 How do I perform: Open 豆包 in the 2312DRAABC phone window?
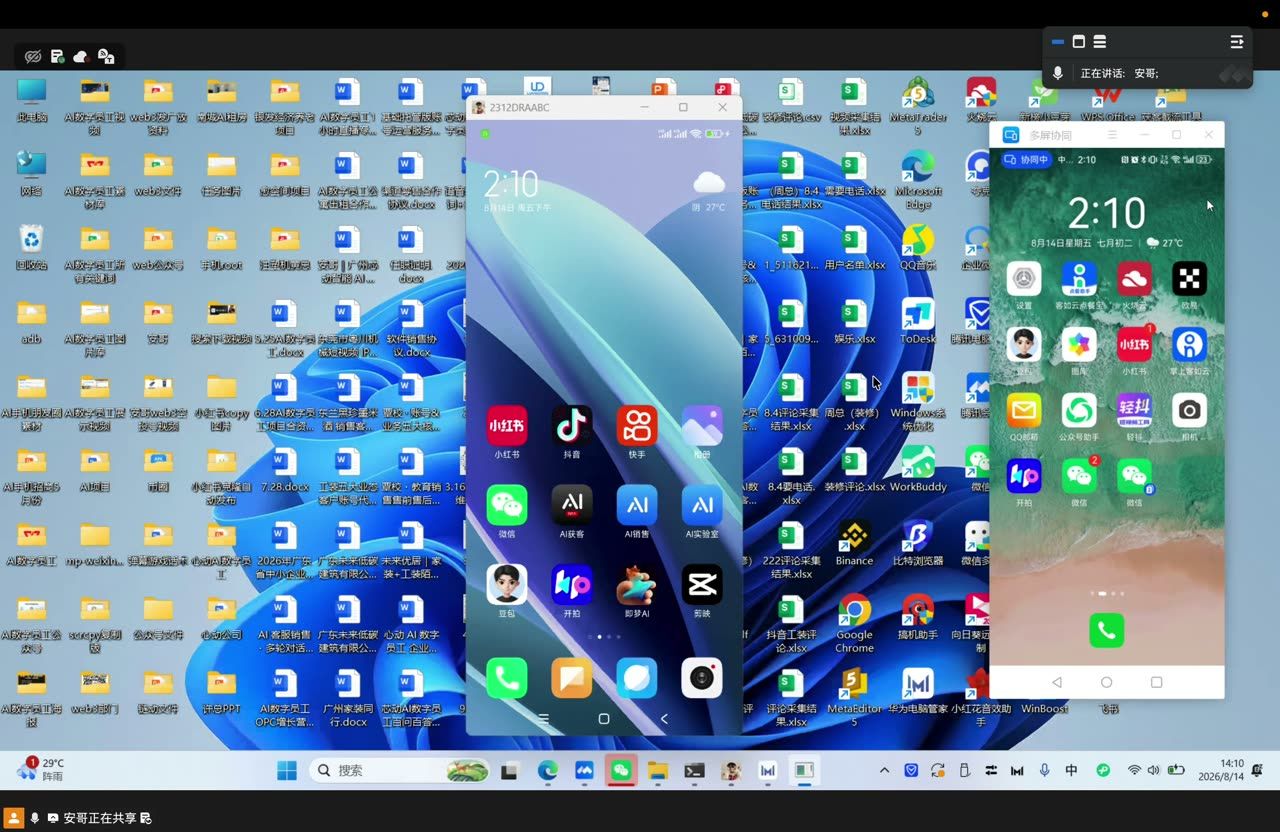(507, 584)
